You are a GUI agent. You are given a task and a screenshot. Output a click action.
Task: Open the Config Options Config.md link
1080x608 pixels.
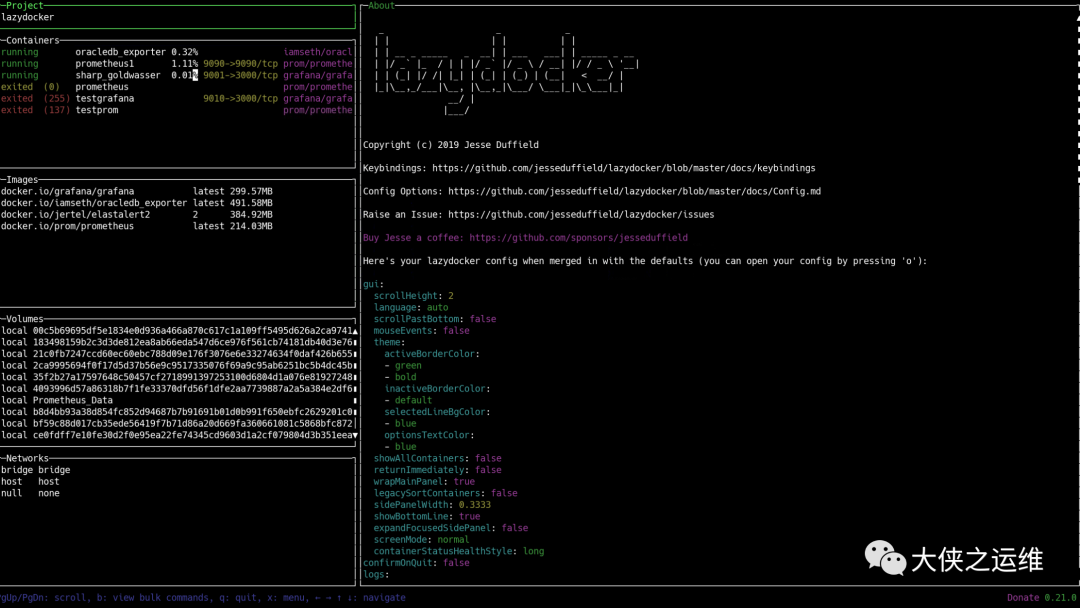(634, 191)
